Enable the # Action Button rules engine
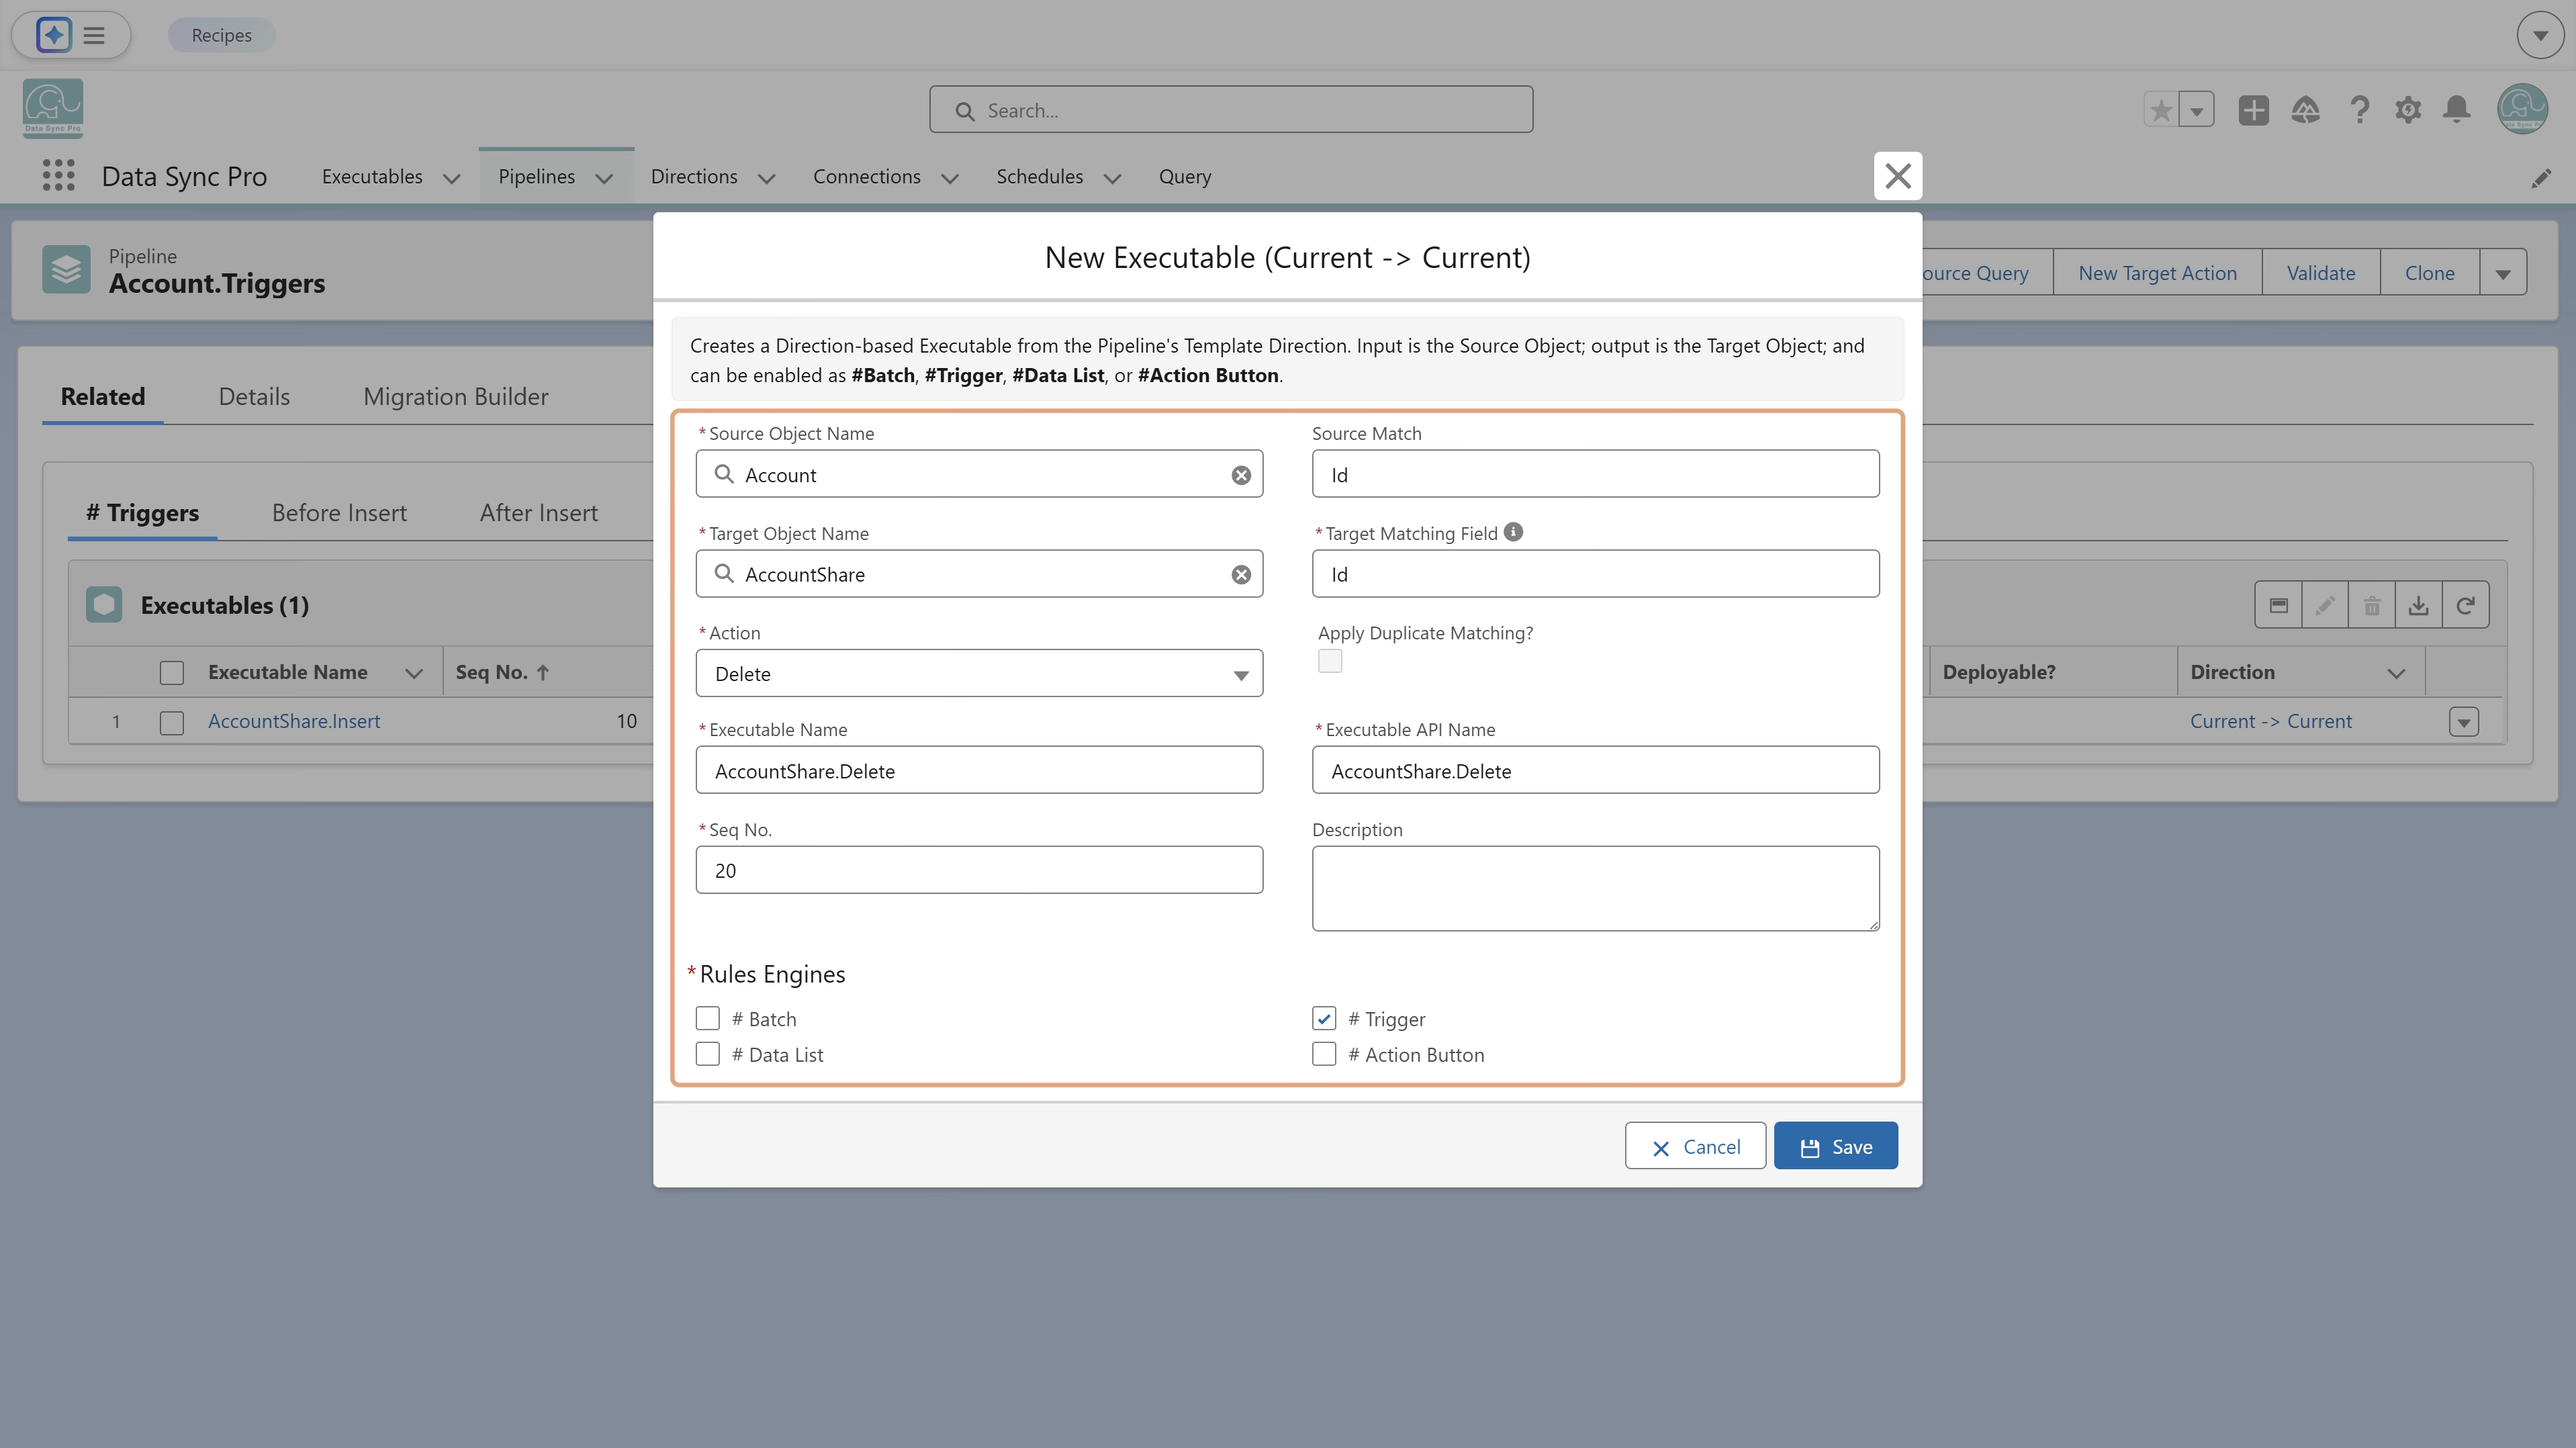The height and width of the screenshot is (1448, 2576). point(1324,1054)
